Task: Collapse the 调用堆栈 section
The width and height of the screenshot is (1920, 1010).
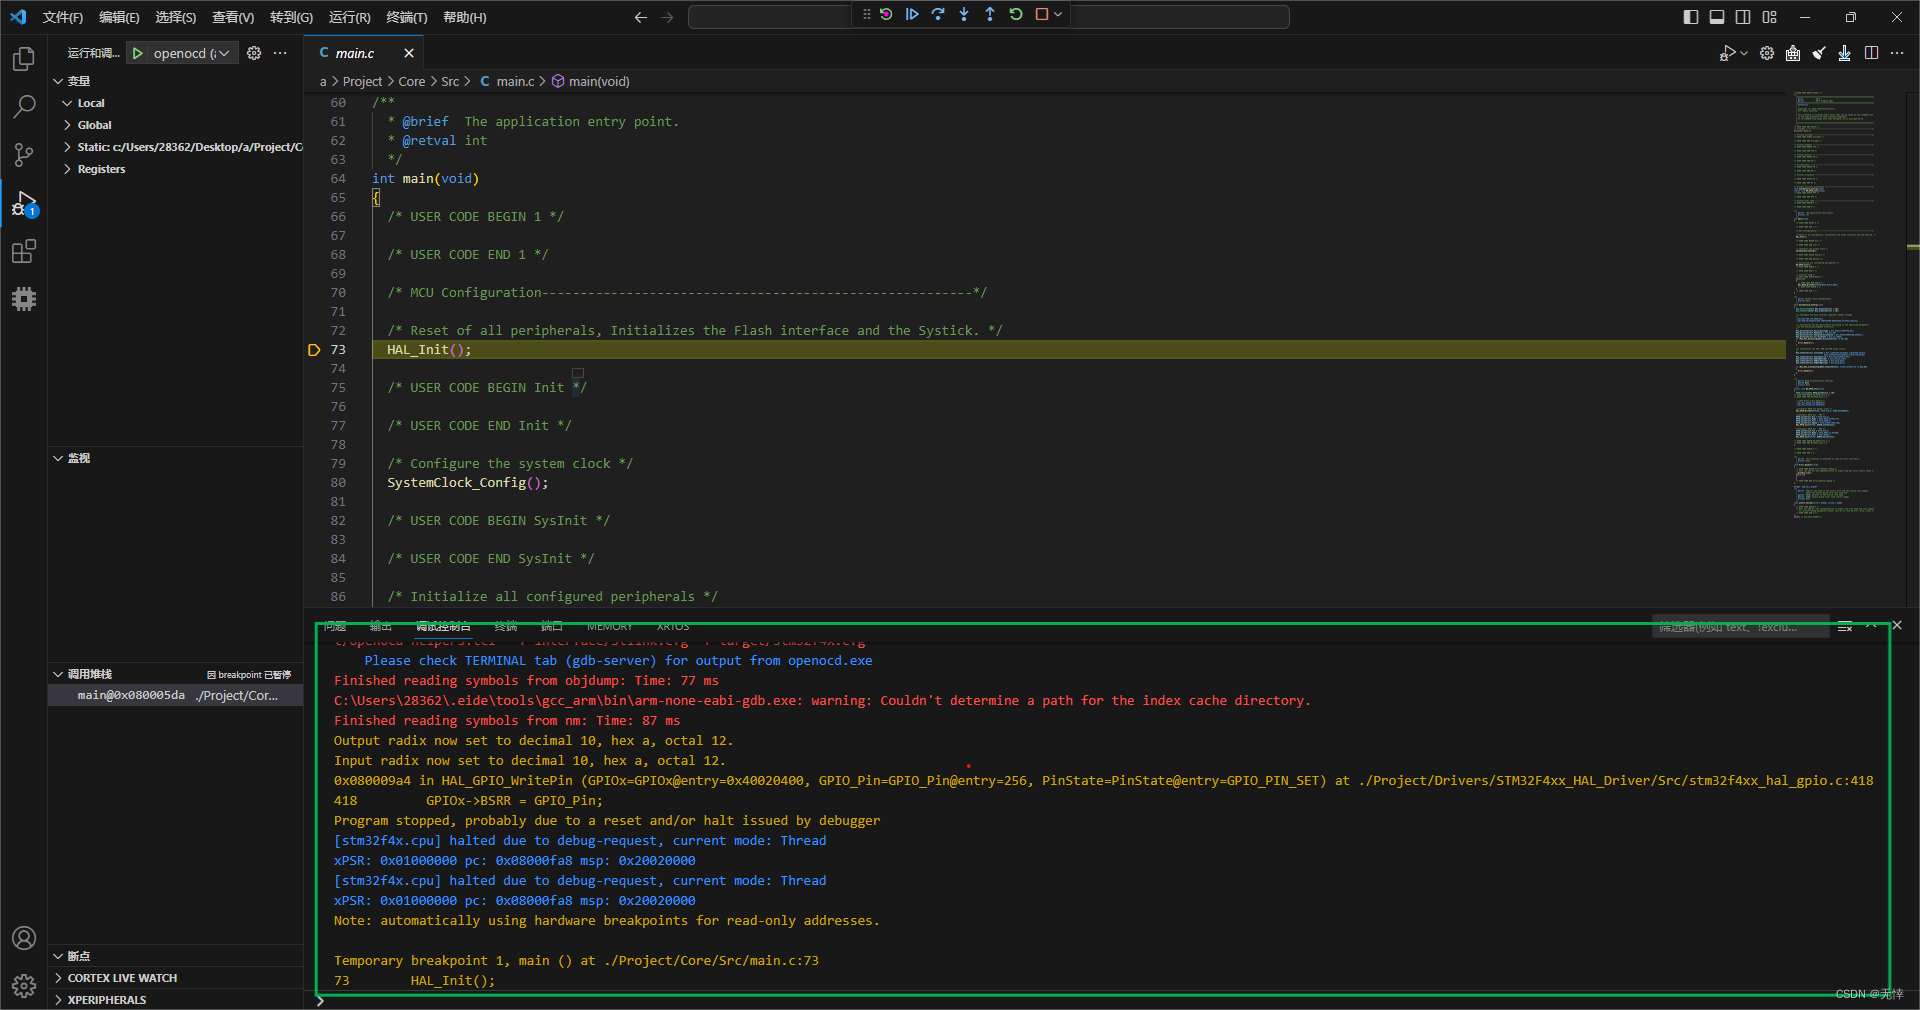Action: pyautogui.click(x=58, y=674)
